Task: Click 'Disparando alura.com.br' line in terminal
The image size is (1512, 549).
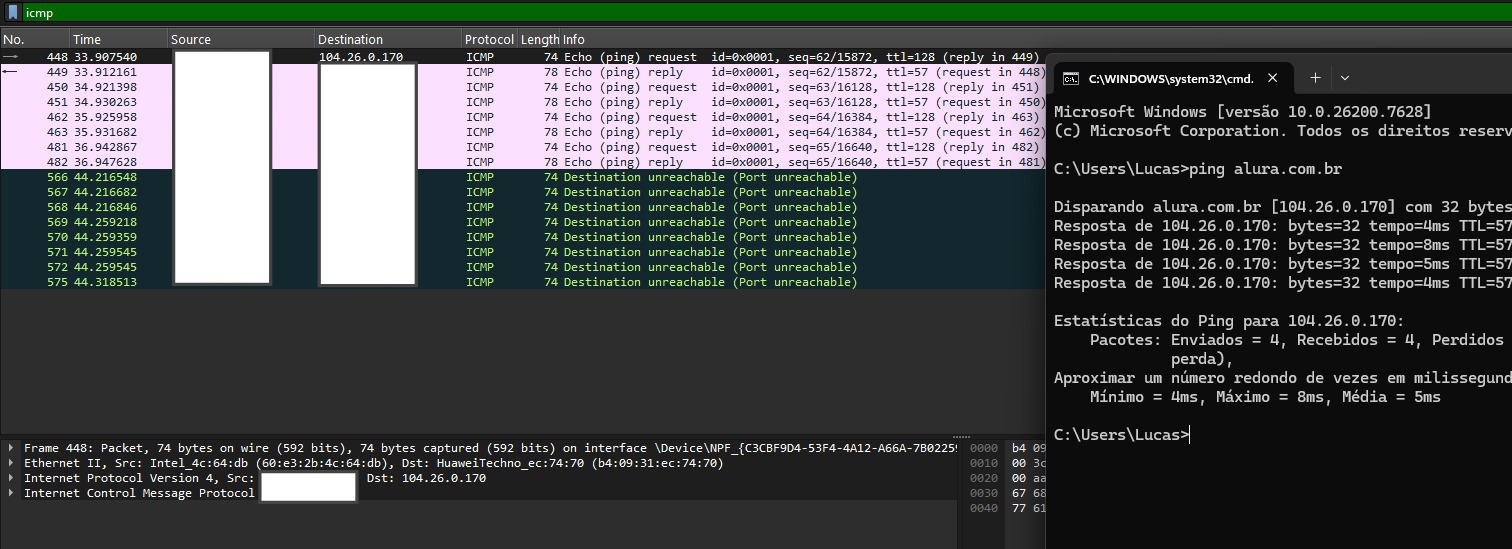Action: [1283, 207]
